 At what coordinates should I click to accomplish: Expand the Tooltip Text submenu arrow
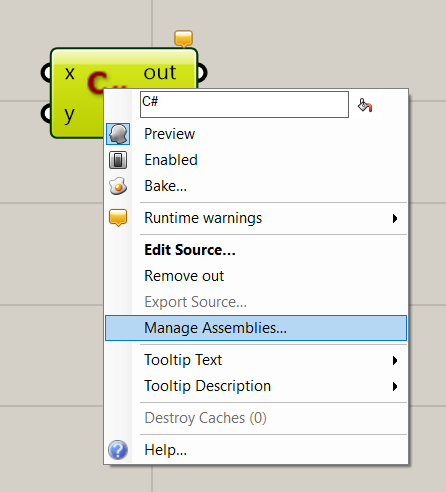click(x=395, y=360)
